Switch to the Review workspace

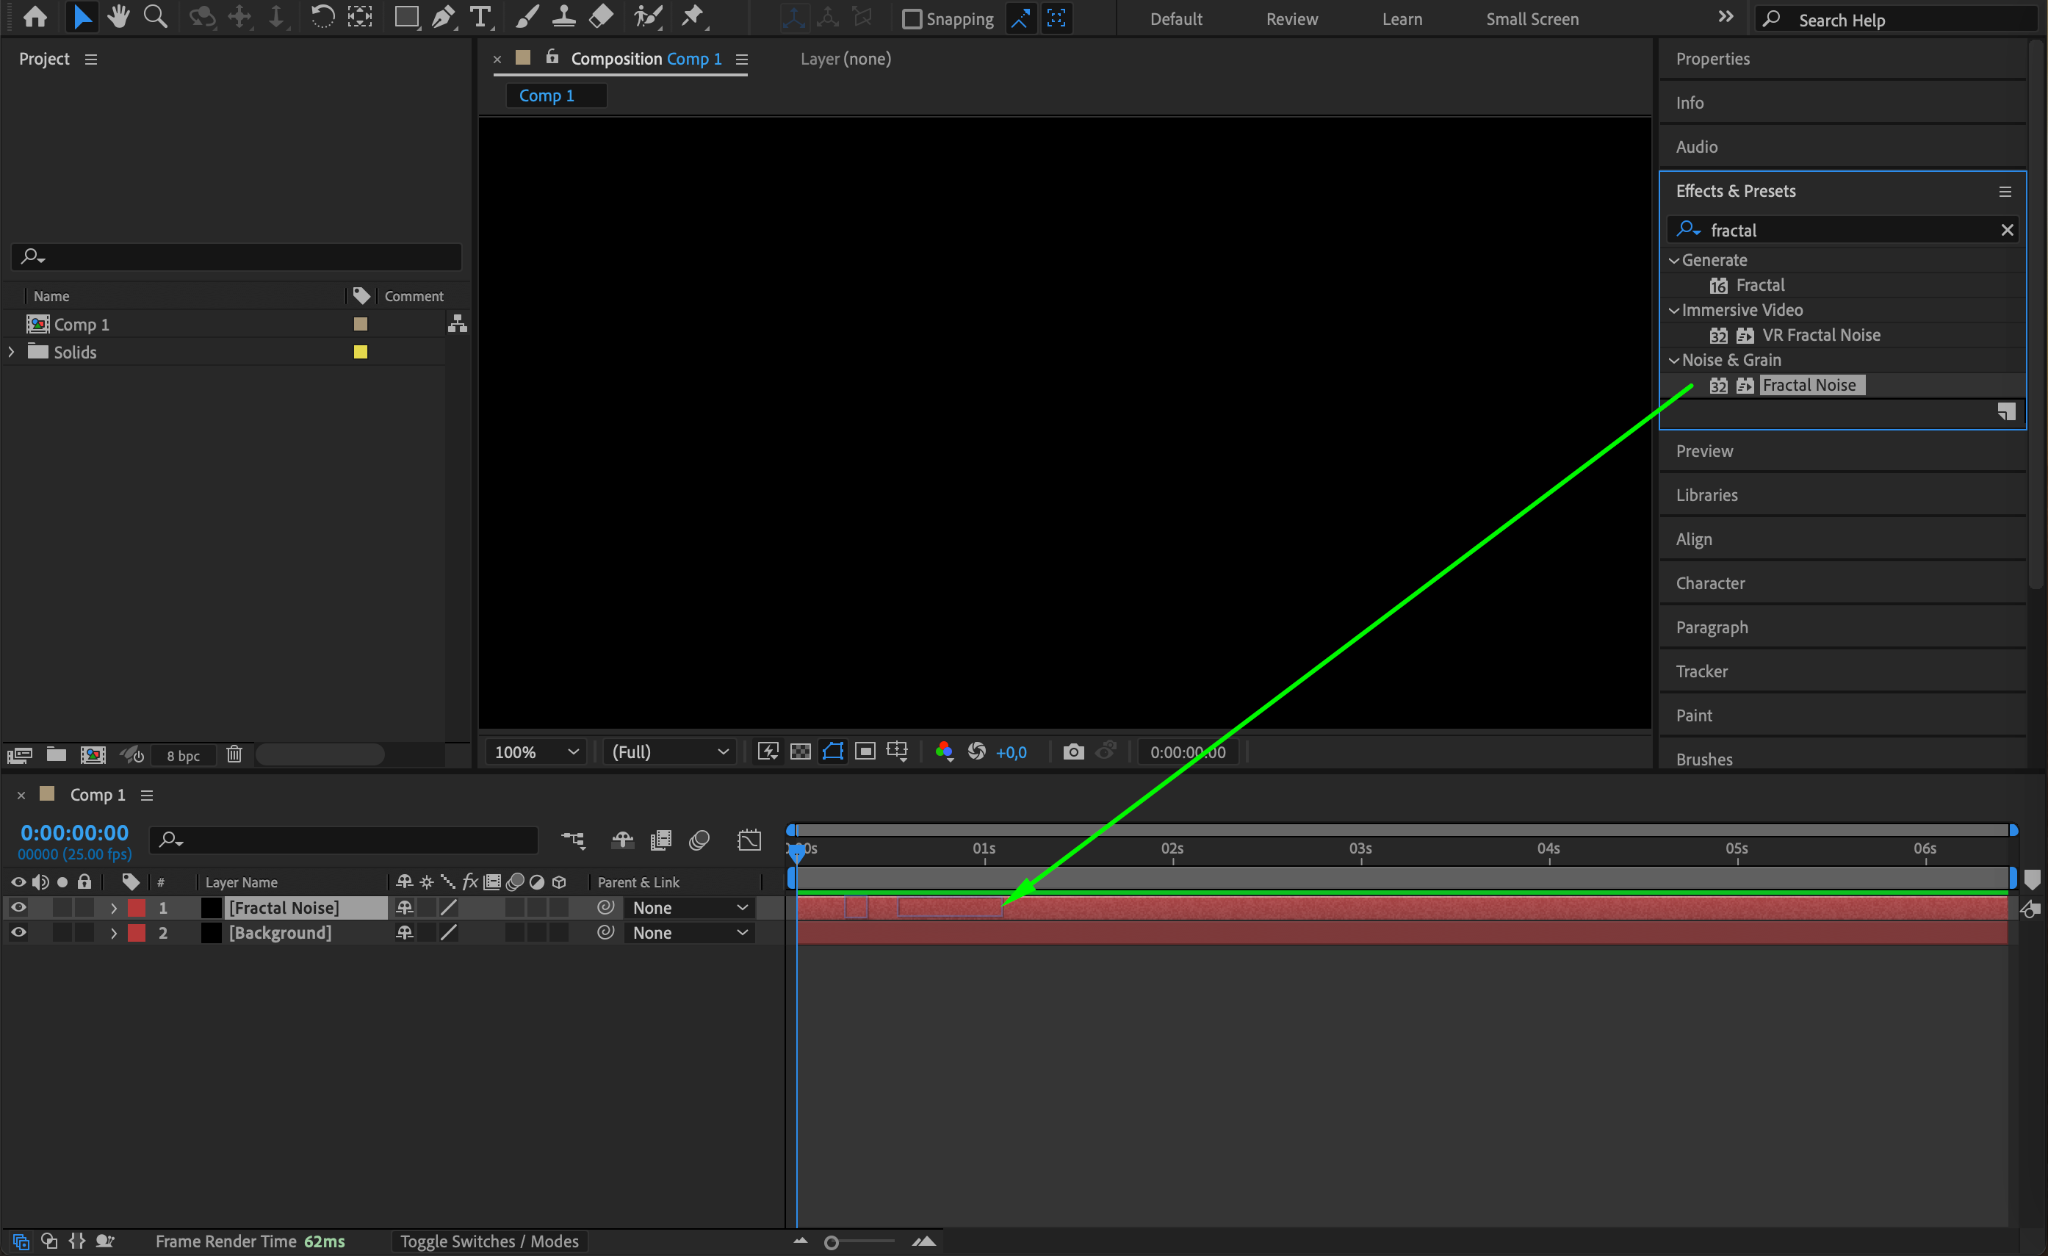point(1291,19)
